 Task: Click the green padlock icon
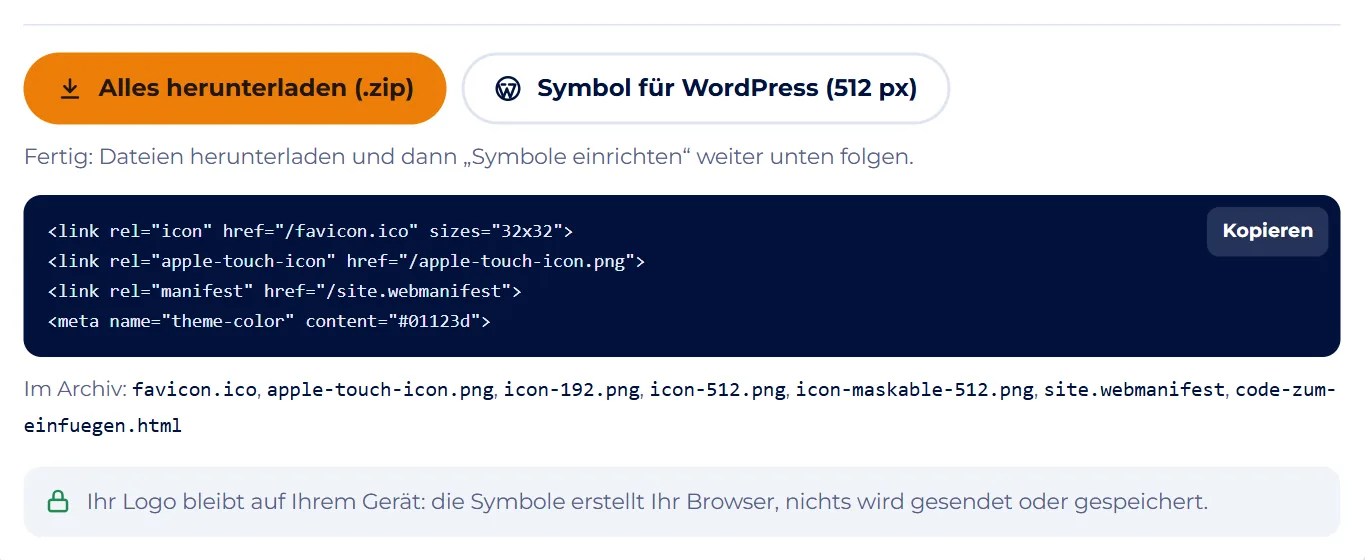point(59,501)
